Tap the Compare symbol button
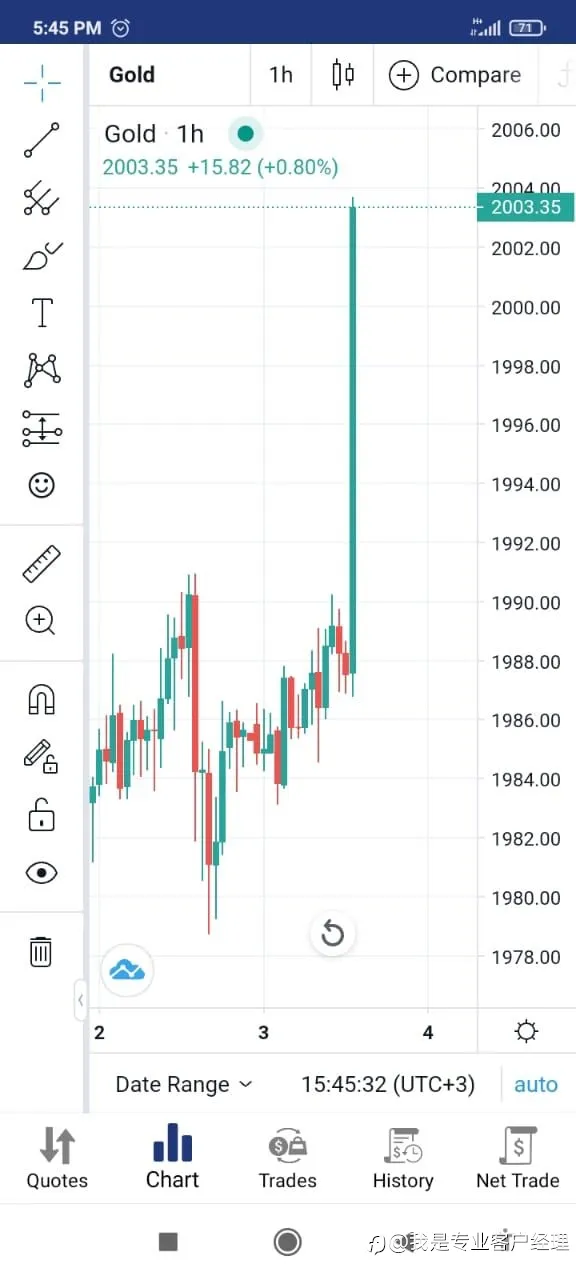 tap(455, 75)
